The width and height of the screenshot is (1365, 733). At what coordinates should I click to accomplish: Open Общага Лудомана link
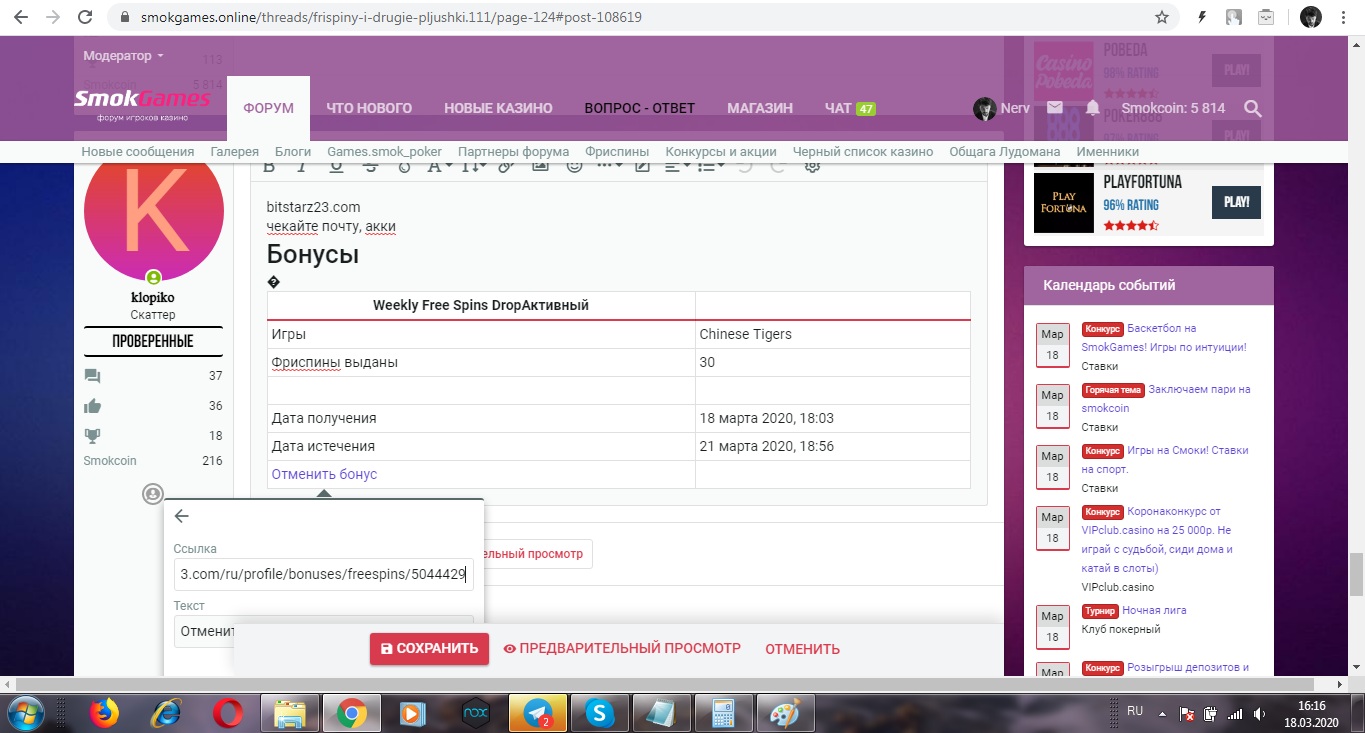click(1005, 152)
